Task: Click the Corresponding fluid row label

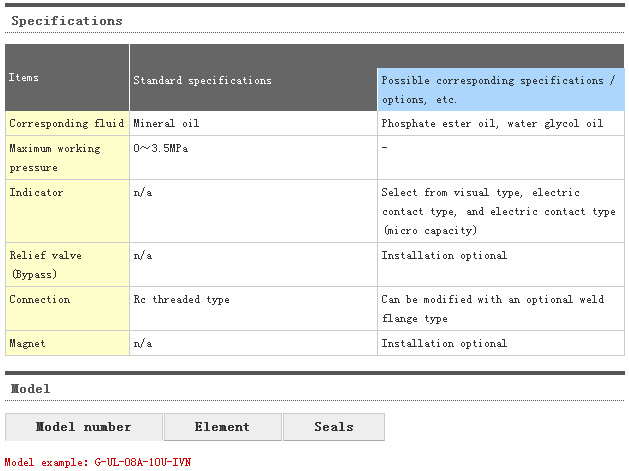Action: [67, 123]
